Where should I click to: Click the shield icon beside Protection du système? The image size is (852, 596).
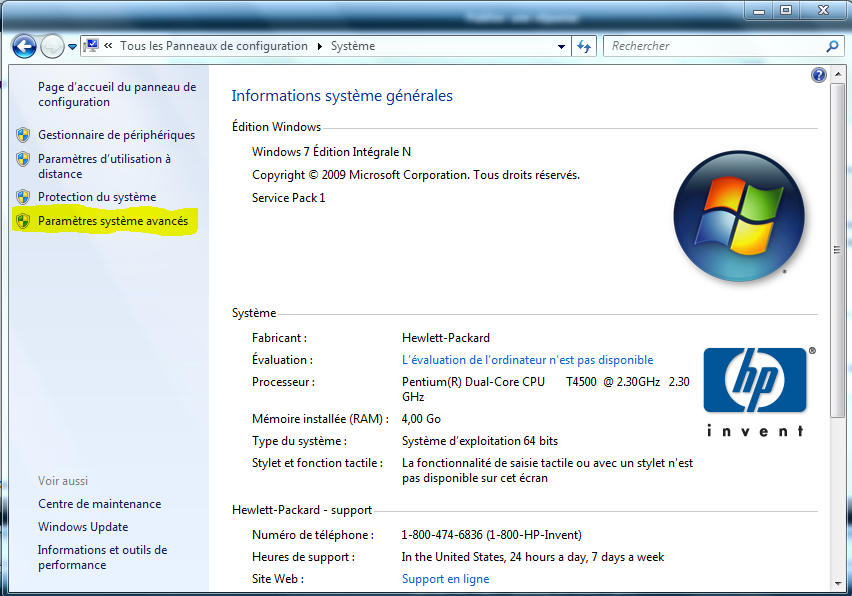pos(23,196)
